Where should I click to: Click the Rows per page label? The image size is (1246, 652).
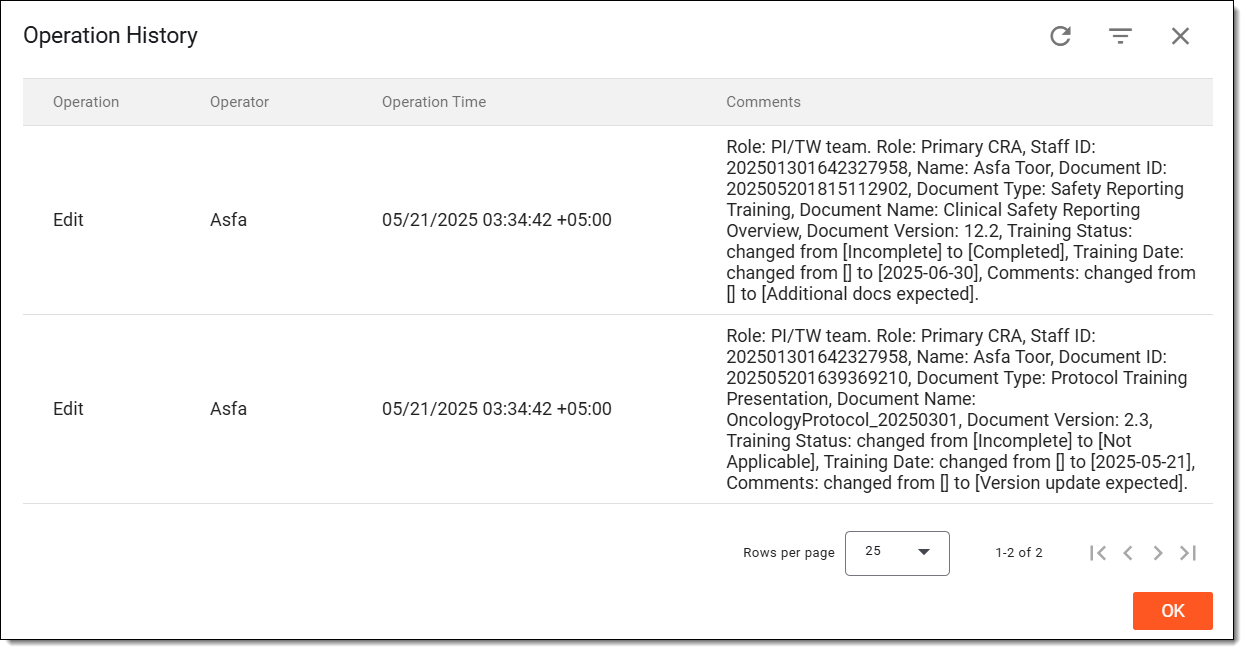pos(789,553)
